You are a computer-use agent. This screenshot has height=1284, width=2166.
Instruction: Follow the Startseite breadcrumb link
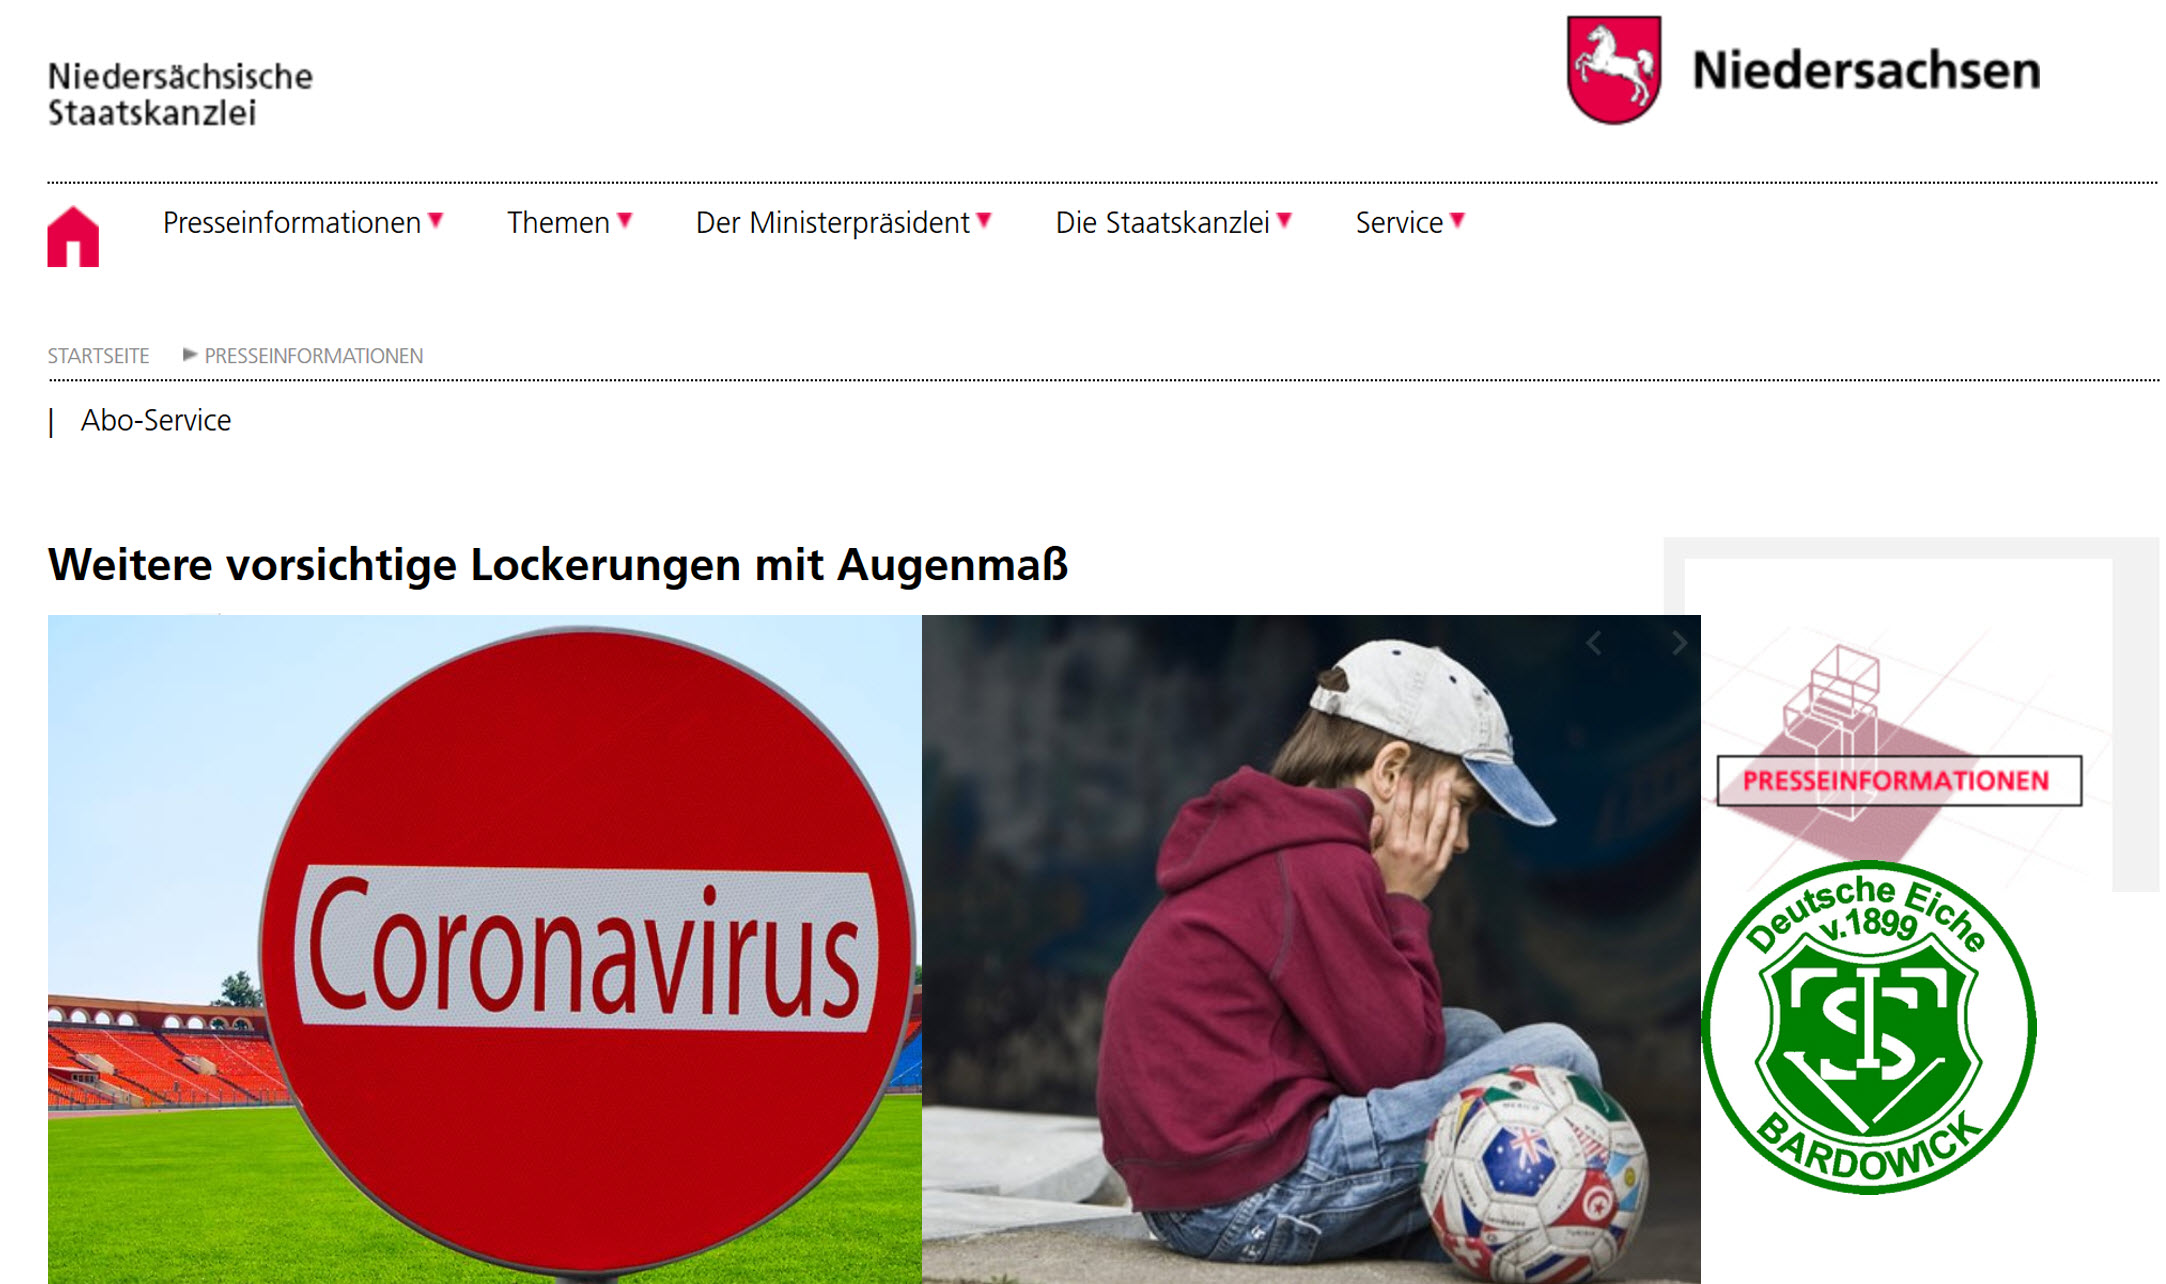98,356
